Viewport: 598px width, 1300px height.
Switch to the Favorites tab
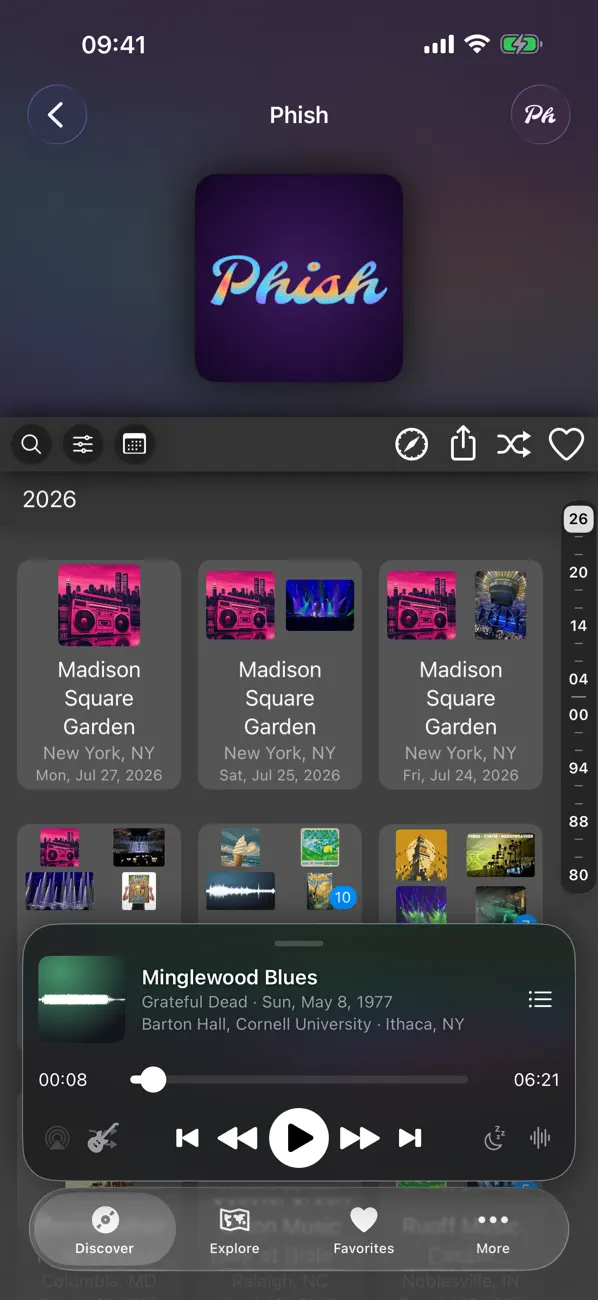pyautogui.click(x=364, y=1229)
